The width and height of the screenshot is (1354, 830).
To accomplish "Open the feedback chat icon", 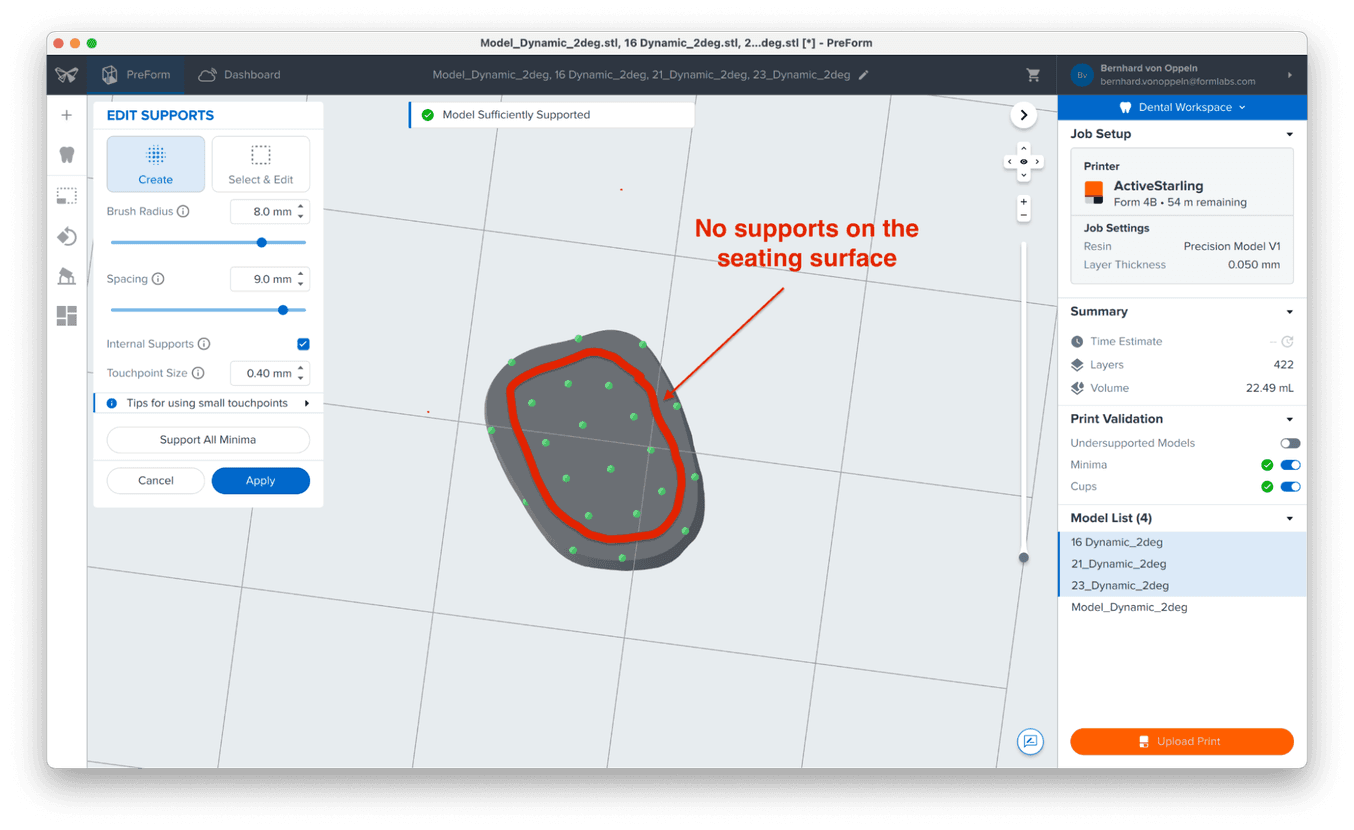I will coord(1030,742).
